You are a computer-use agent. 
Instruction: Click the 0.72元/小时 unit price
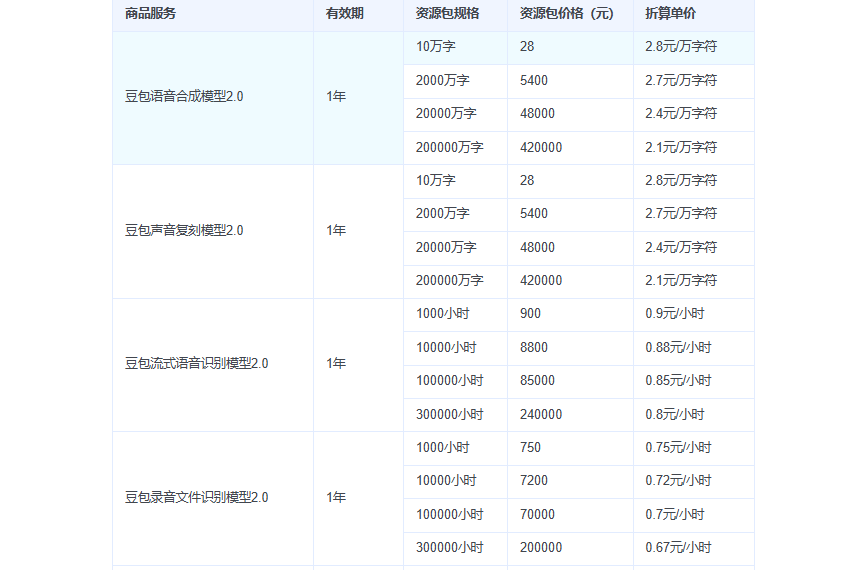694,481
